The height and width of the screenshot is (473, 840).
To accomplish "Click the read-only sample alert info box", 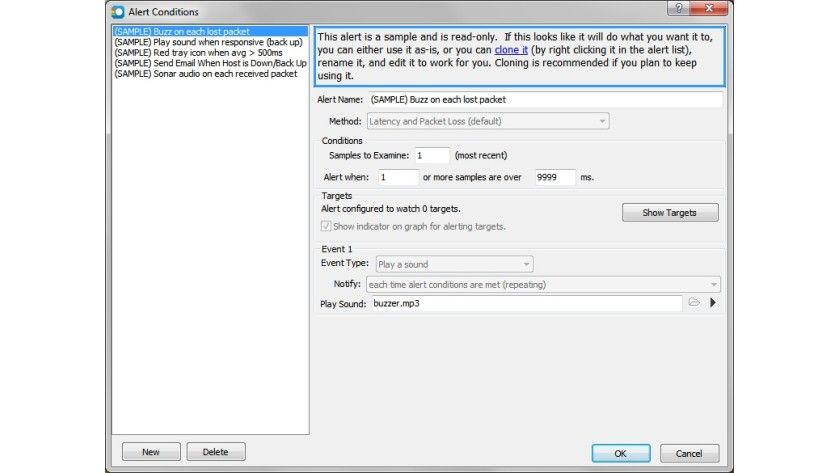I will (520, 56).
